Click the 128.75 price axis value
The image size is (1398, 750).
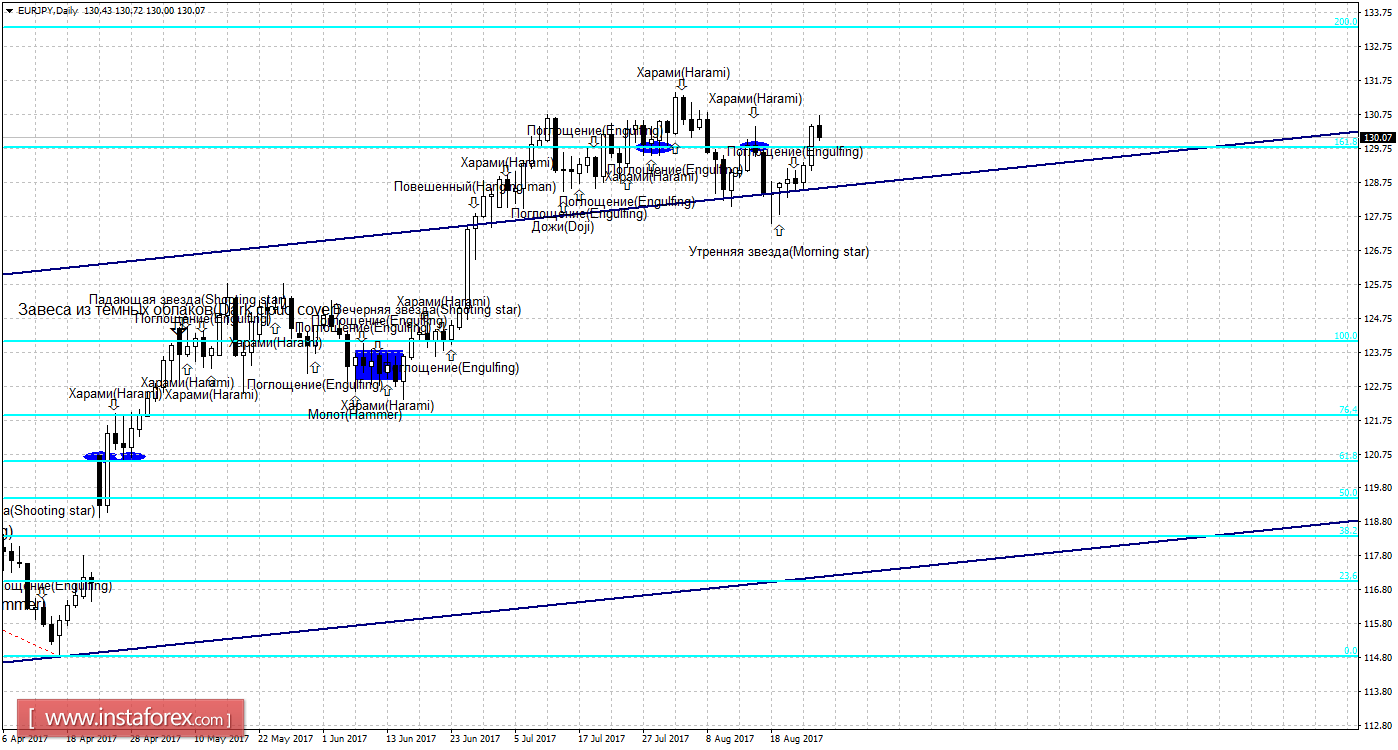click(1378, 183)
